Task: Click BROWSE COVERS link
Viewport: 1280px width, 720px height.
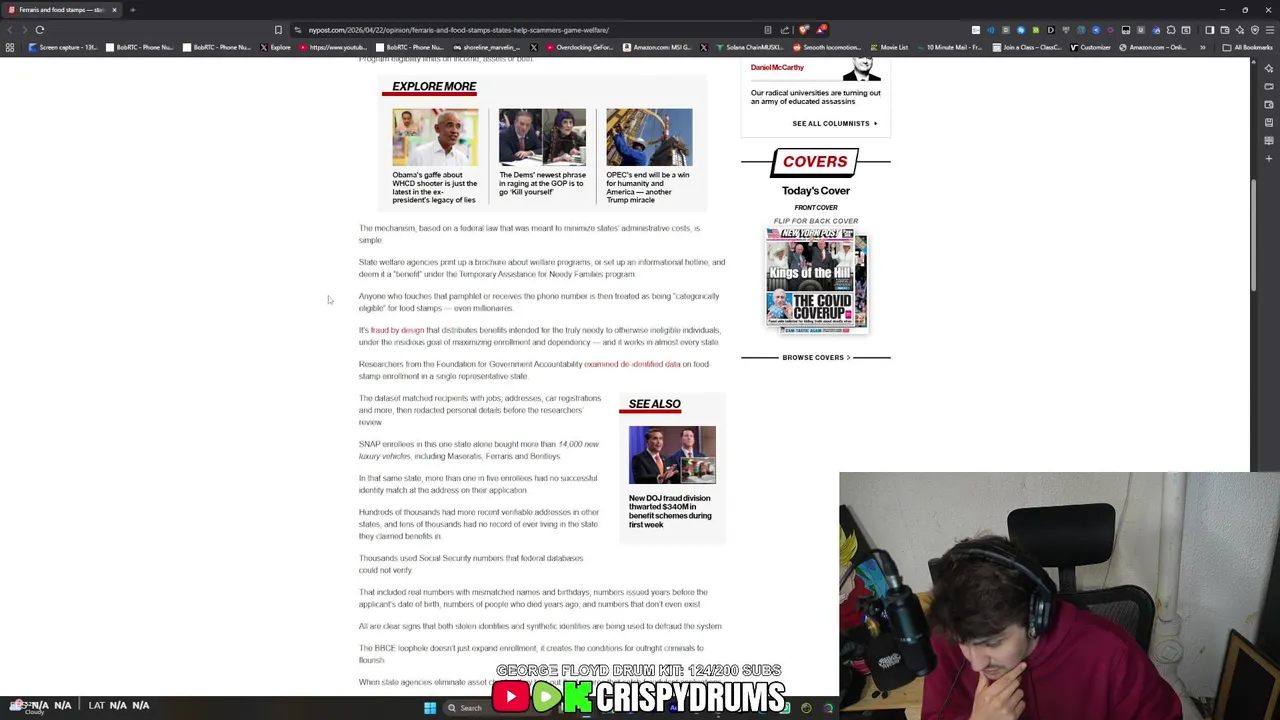Action: 816,357
